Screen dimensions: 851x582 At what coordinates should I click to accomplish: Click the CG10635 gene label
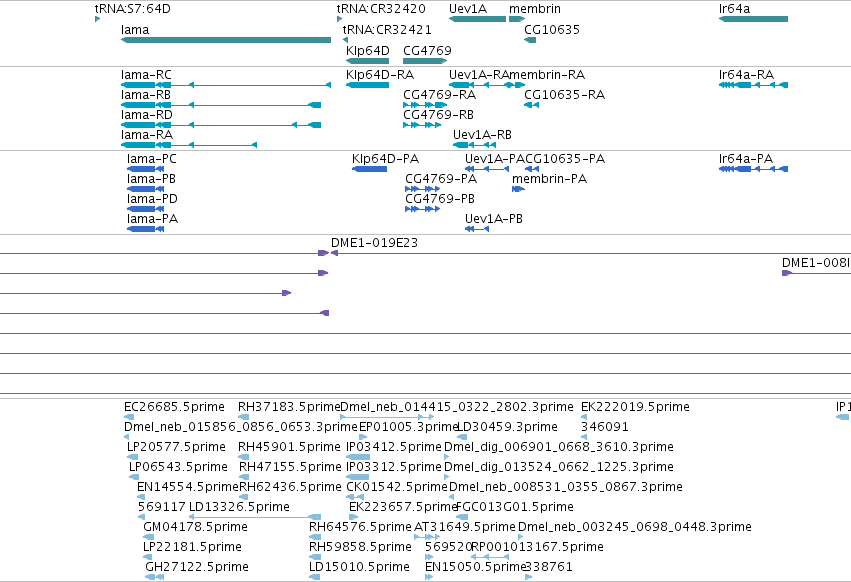(x=552, y=29)
